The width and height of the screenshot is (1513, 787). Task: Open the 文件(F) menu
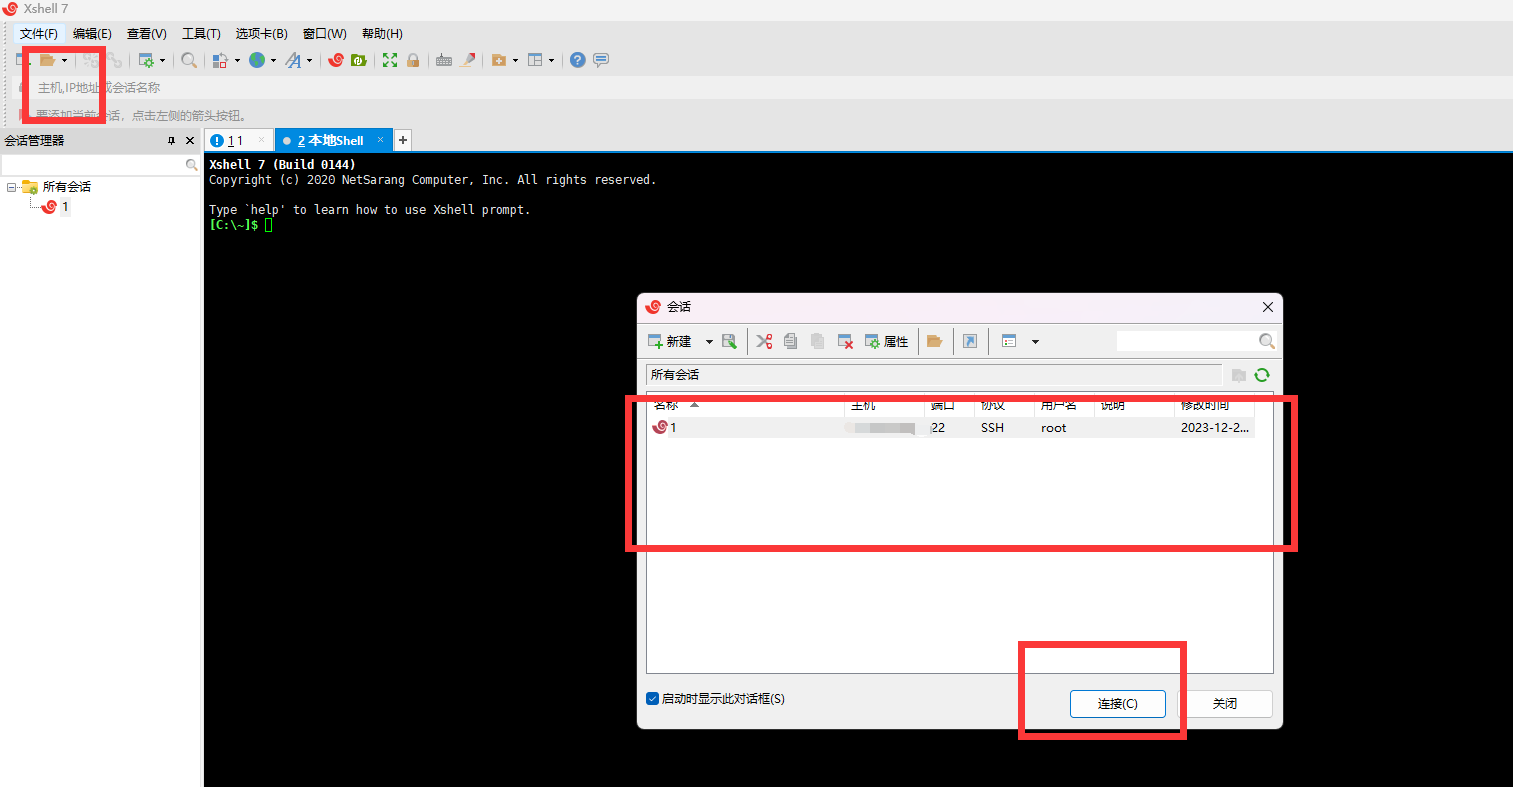coord(39,34)
